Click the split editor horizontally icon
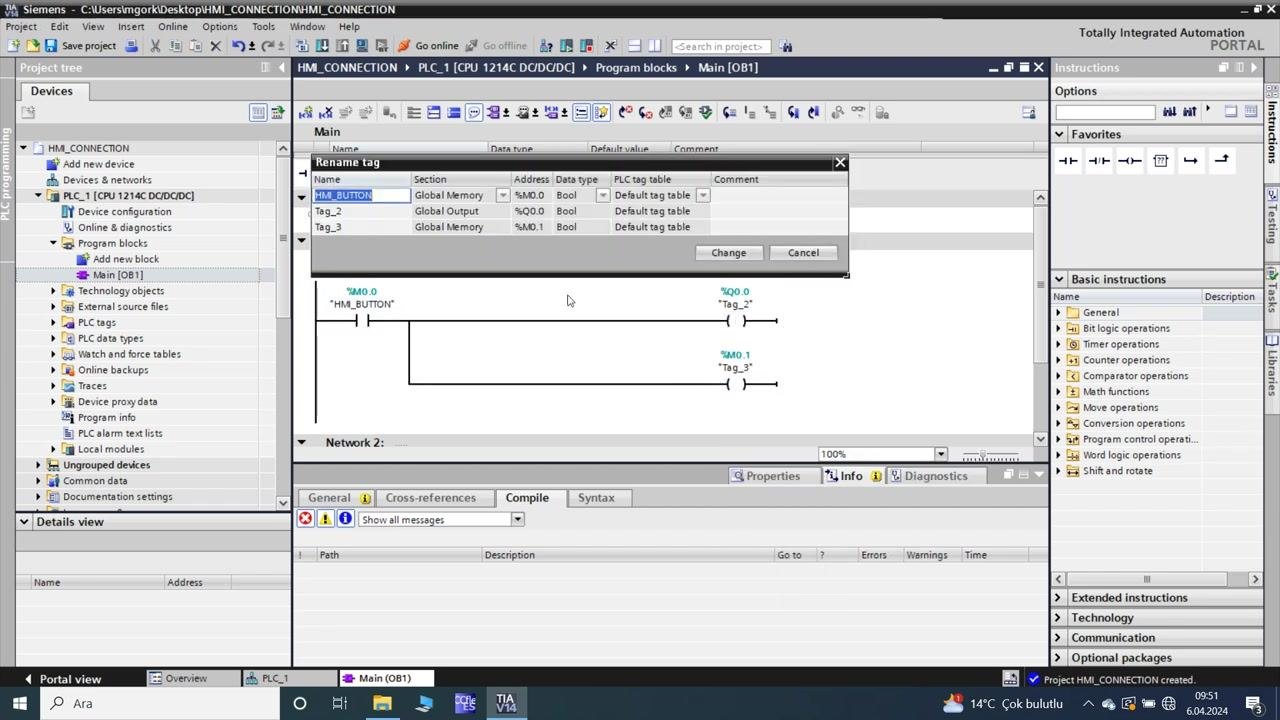1280x720 pixels. pyautogui.click(x=635, y=46)
